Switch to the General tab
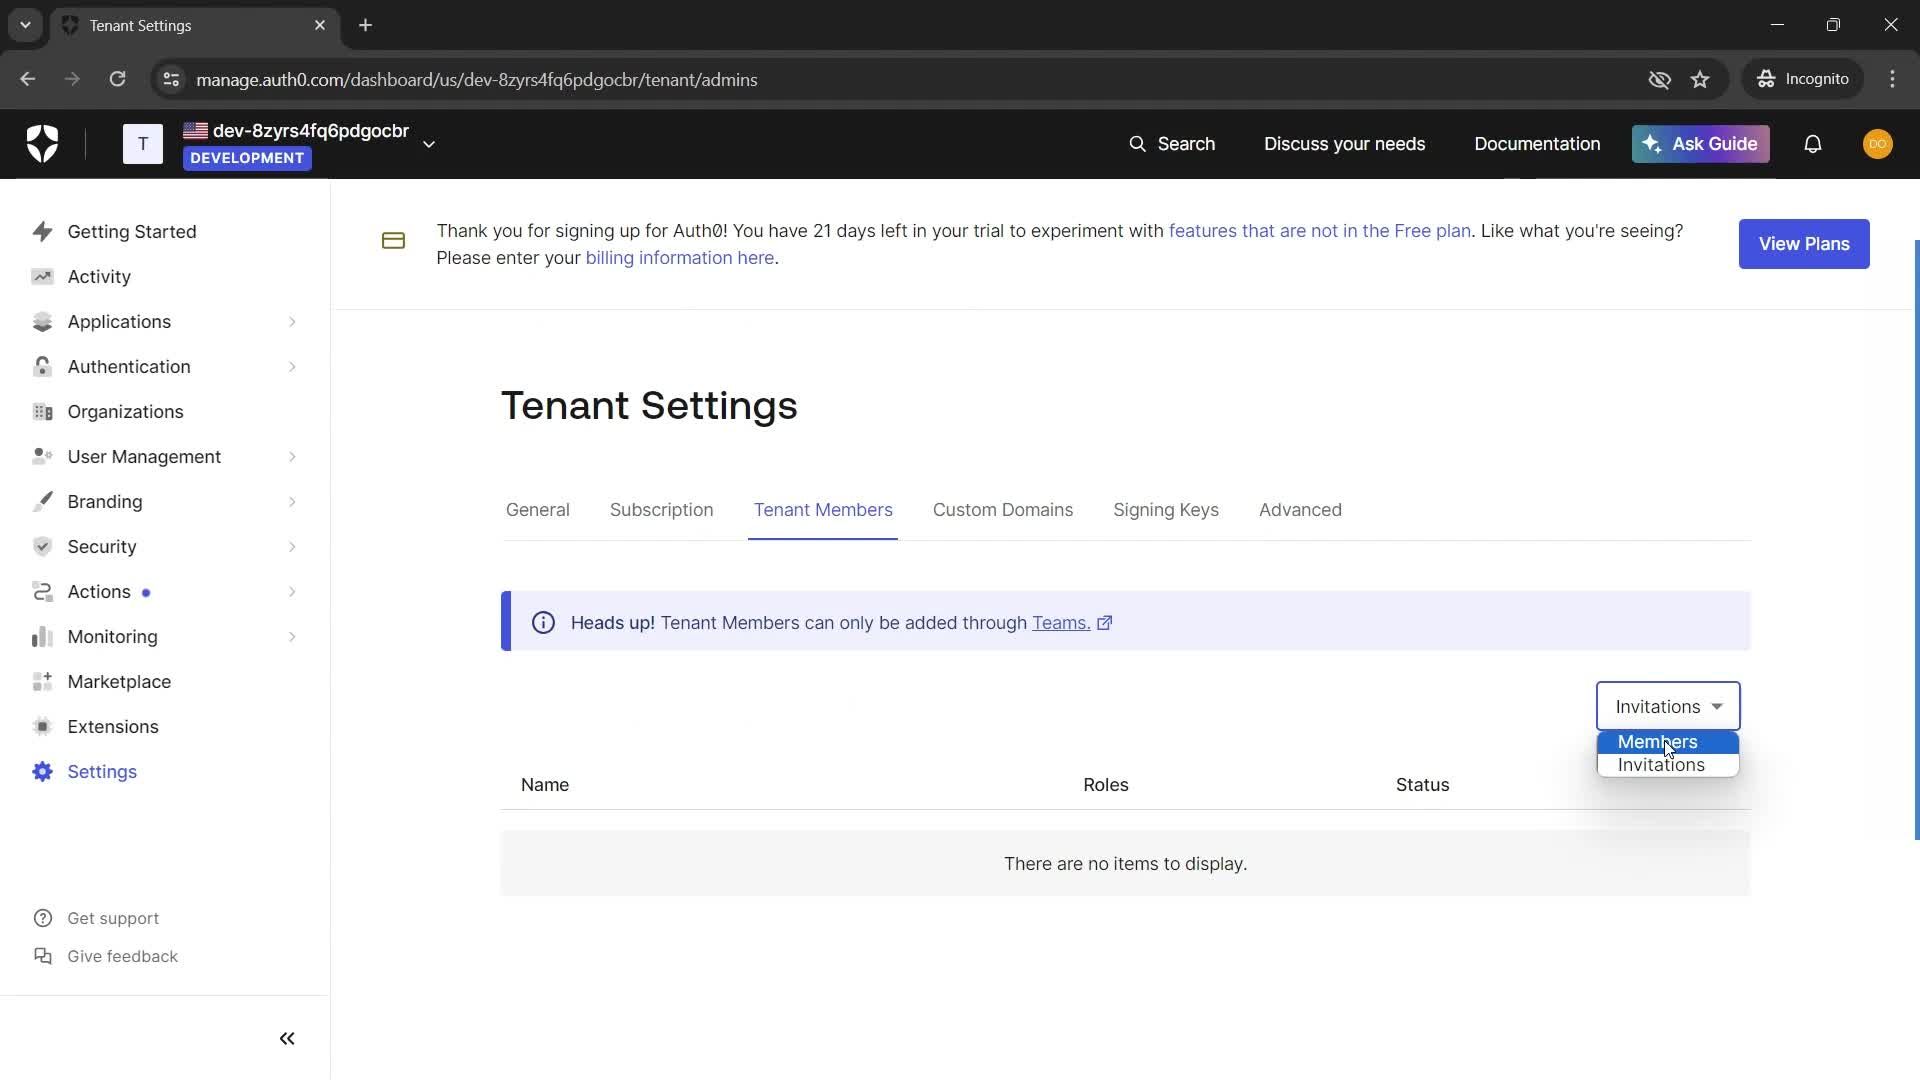The height and width of the screenshot is (1080, 1920). click(538, 510)
